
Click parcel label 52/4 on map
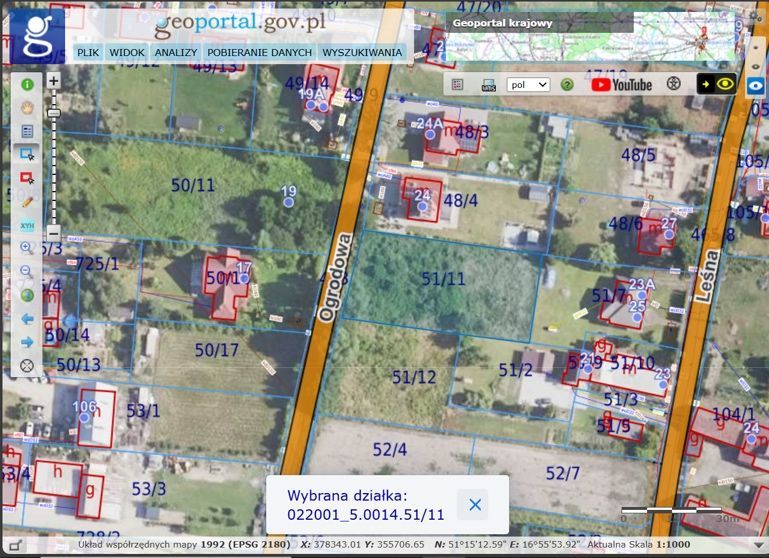point(390,450)
